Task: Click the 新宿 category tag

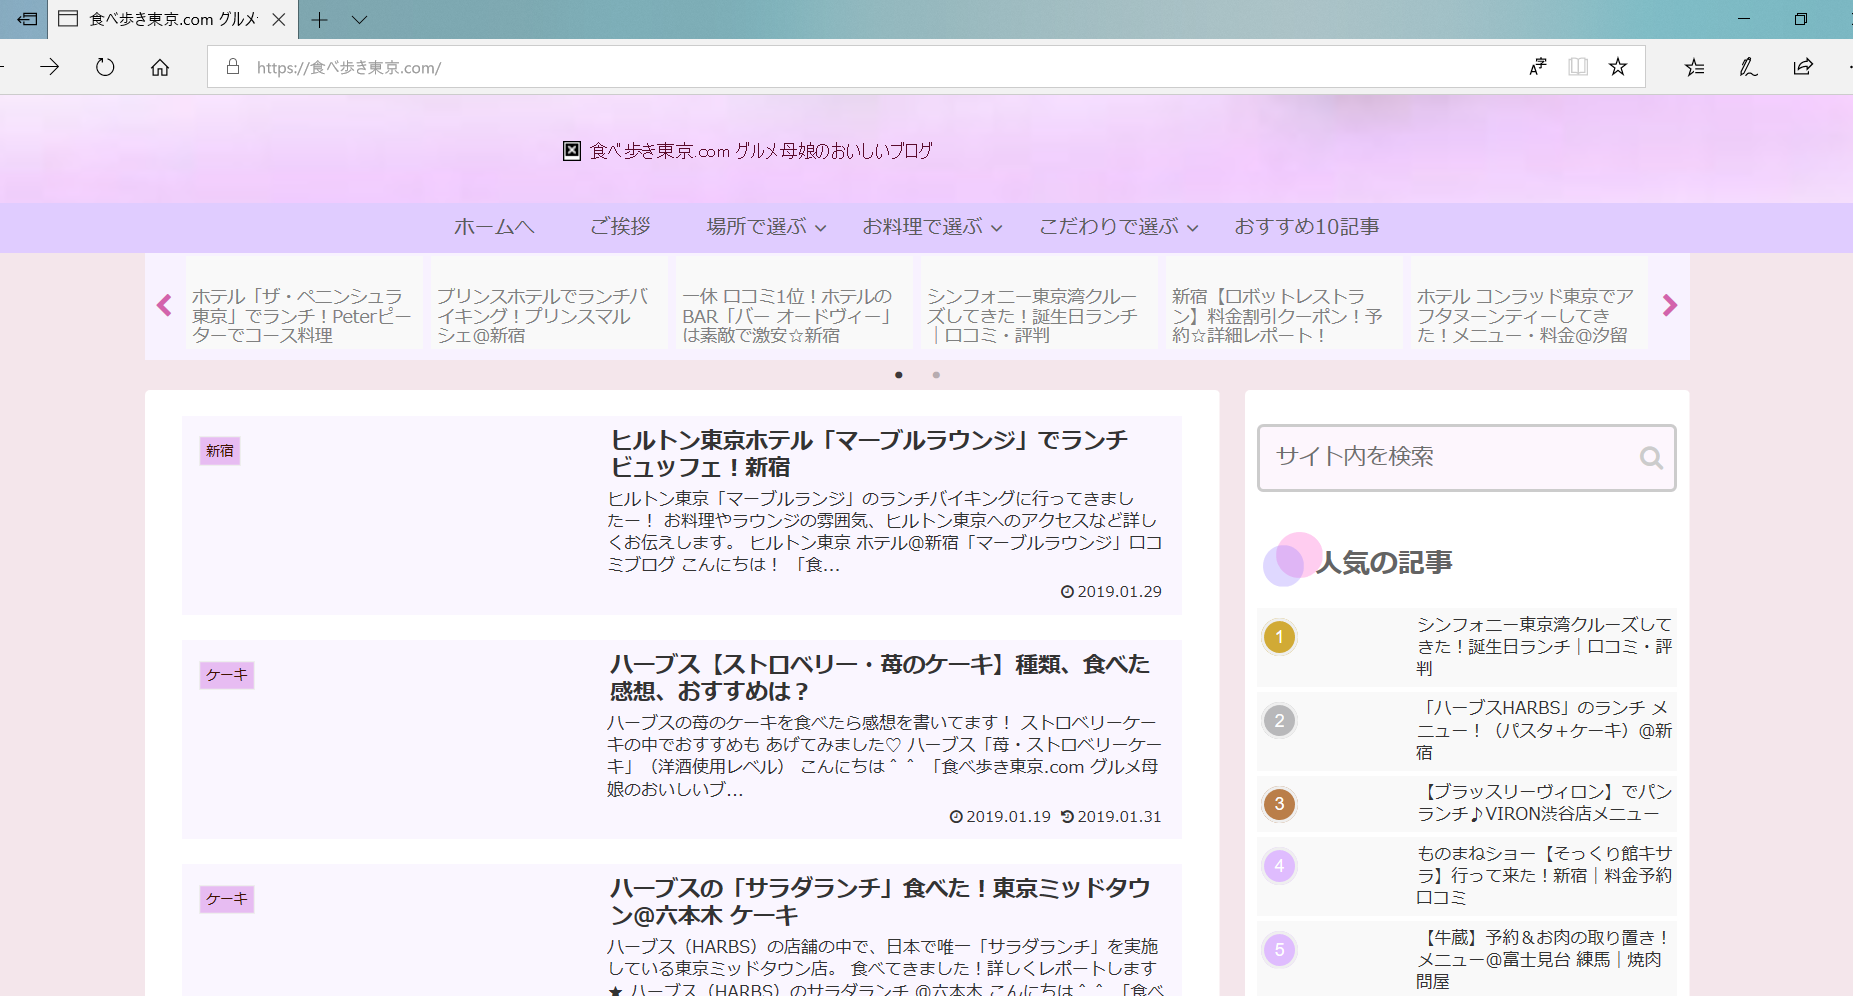Action: [x=220, y=451]
